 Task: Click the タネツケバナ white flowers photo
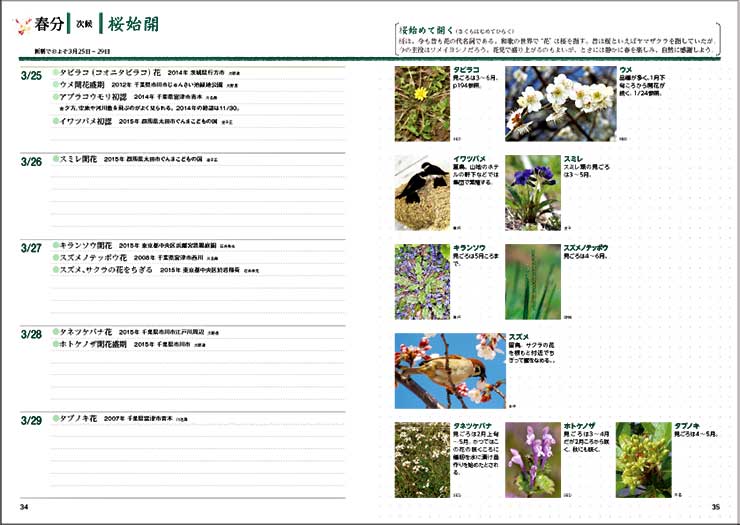click(422, 460)
